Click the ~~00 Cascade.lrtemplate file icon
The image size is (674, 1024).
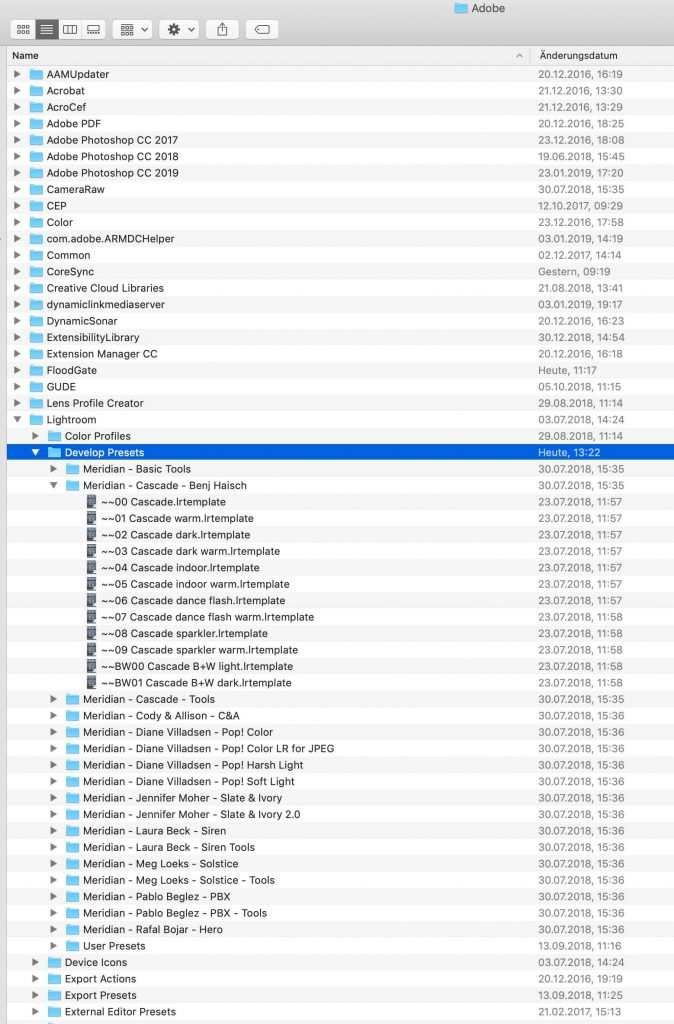point(91,502)
